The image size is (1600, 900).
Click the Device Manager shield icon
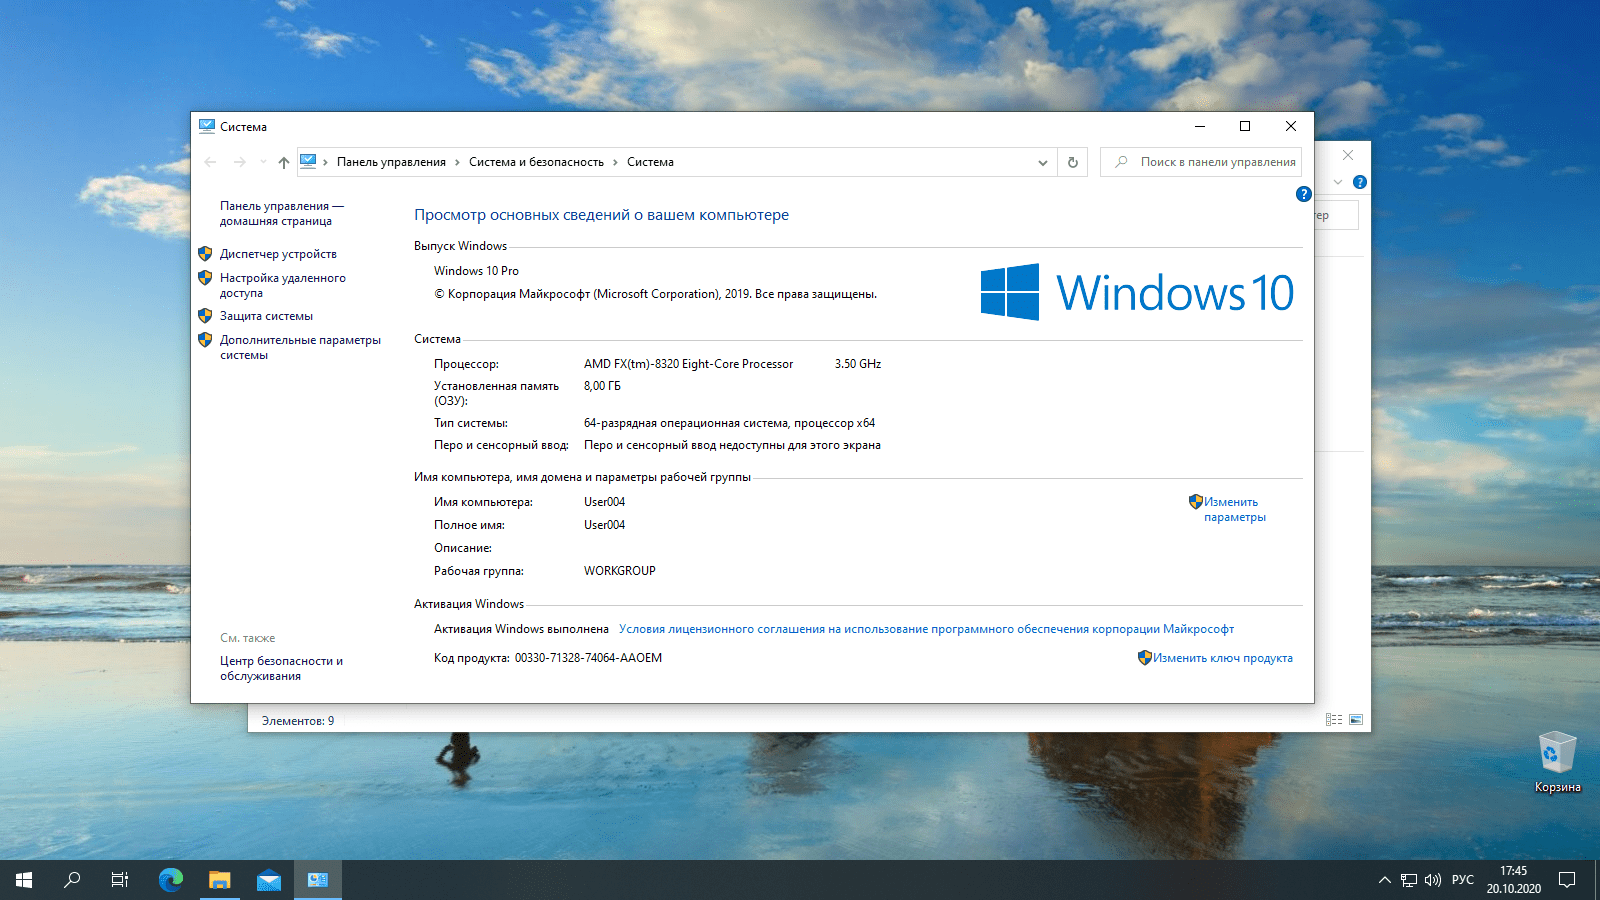(x=205, y=254)
